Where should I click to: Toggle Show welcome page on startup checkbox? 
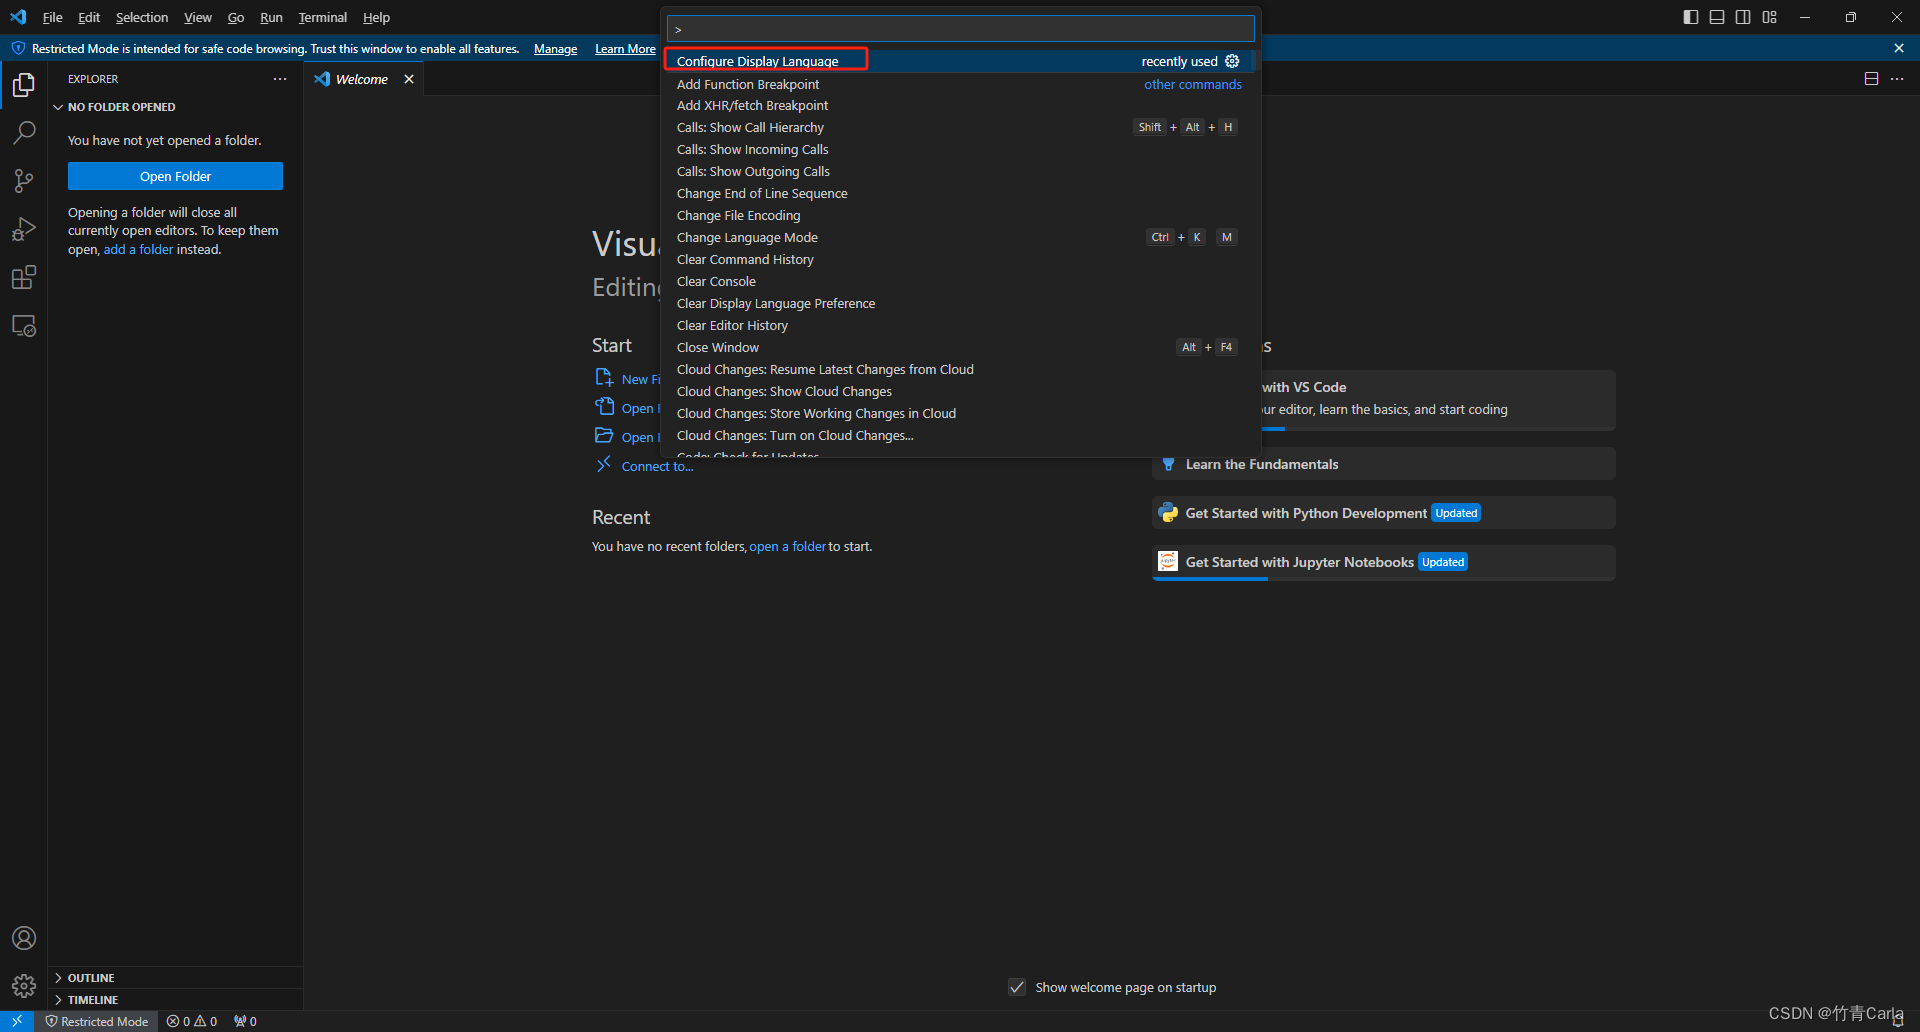(1017, 987)
